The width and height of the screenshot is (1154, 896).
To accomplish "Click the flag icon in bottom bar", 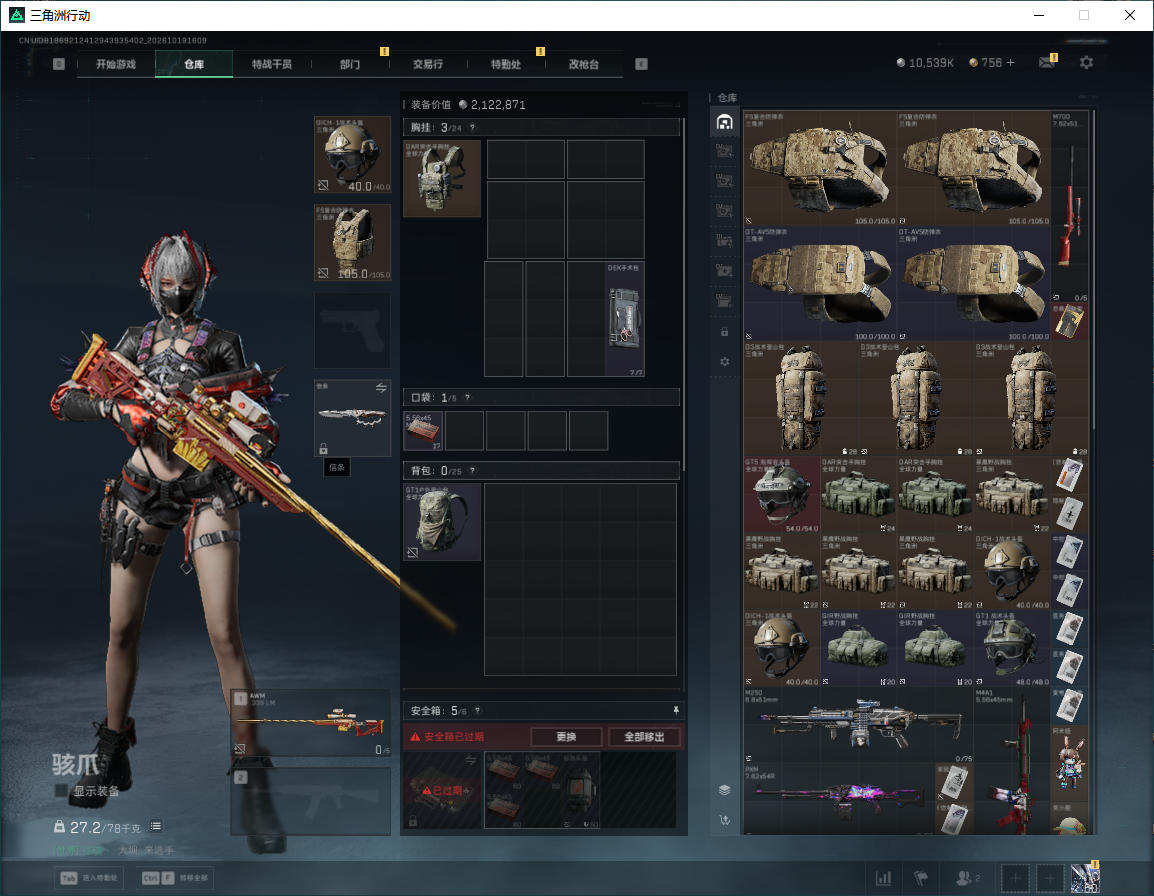I will (921, 878).
